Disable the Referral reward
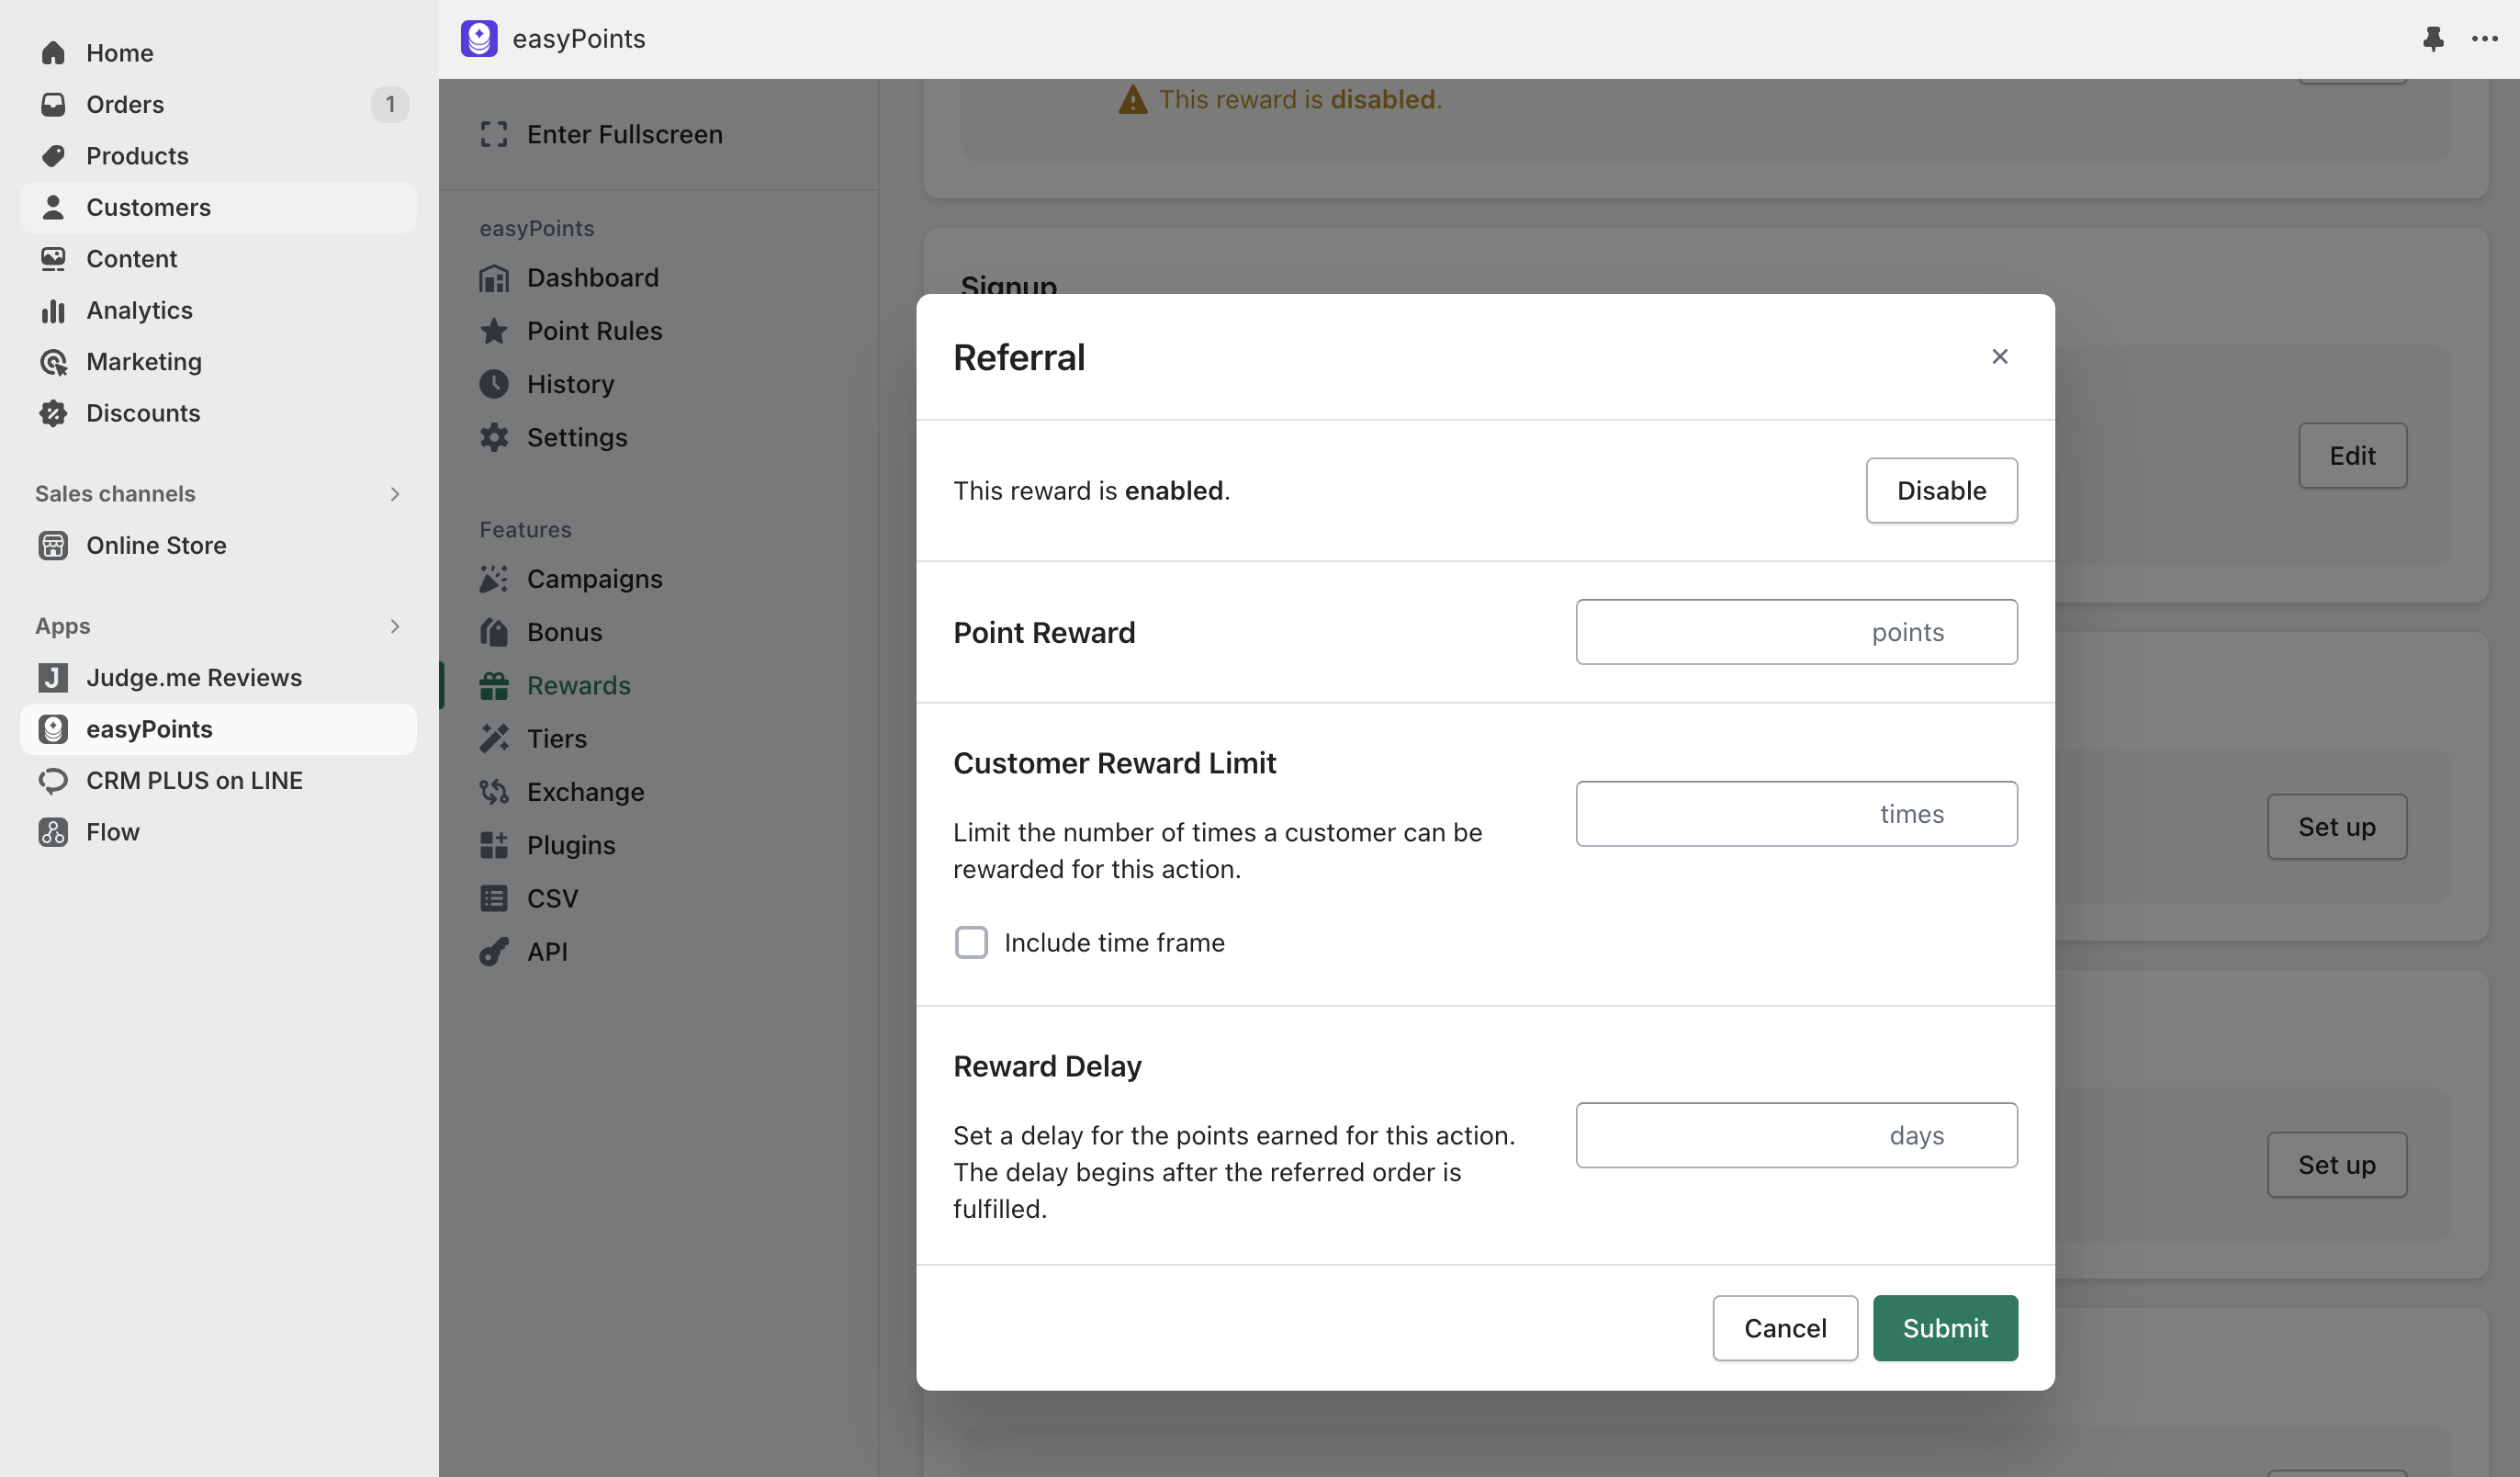This screenshot has height=1477, width=2520. 1942,491
